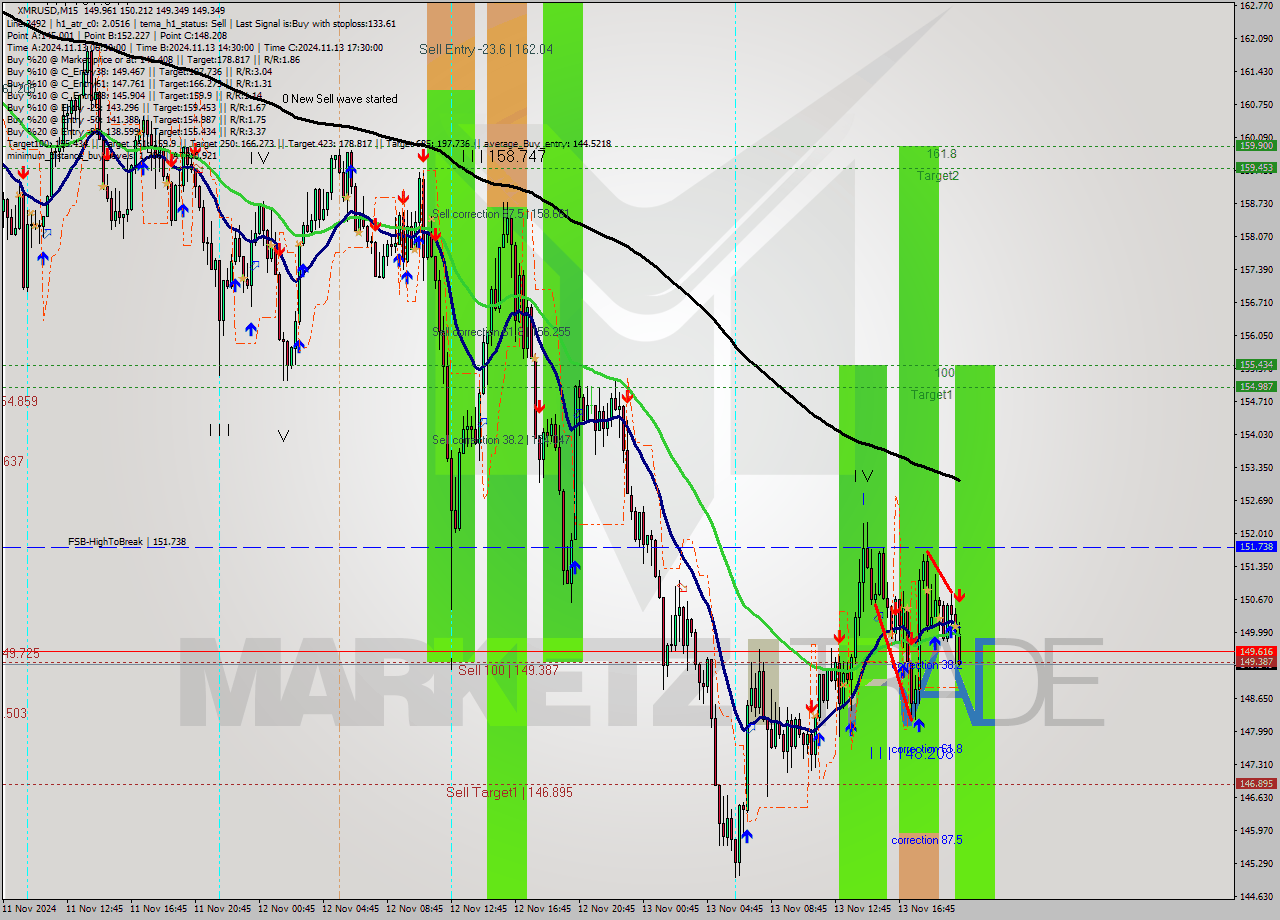Image resolution: width=1280 pixels, height=920 pixels.
Task: Select the 'FSB-HighToBreak | 151.738' line label
Action: click(127, 542)
